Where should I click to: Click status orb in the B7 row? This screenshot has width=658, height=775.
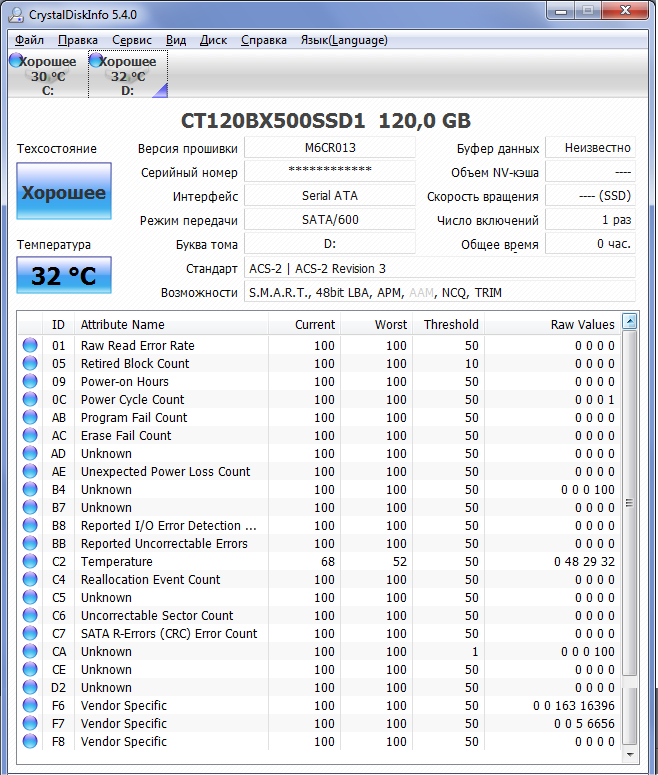pos(30,507)
